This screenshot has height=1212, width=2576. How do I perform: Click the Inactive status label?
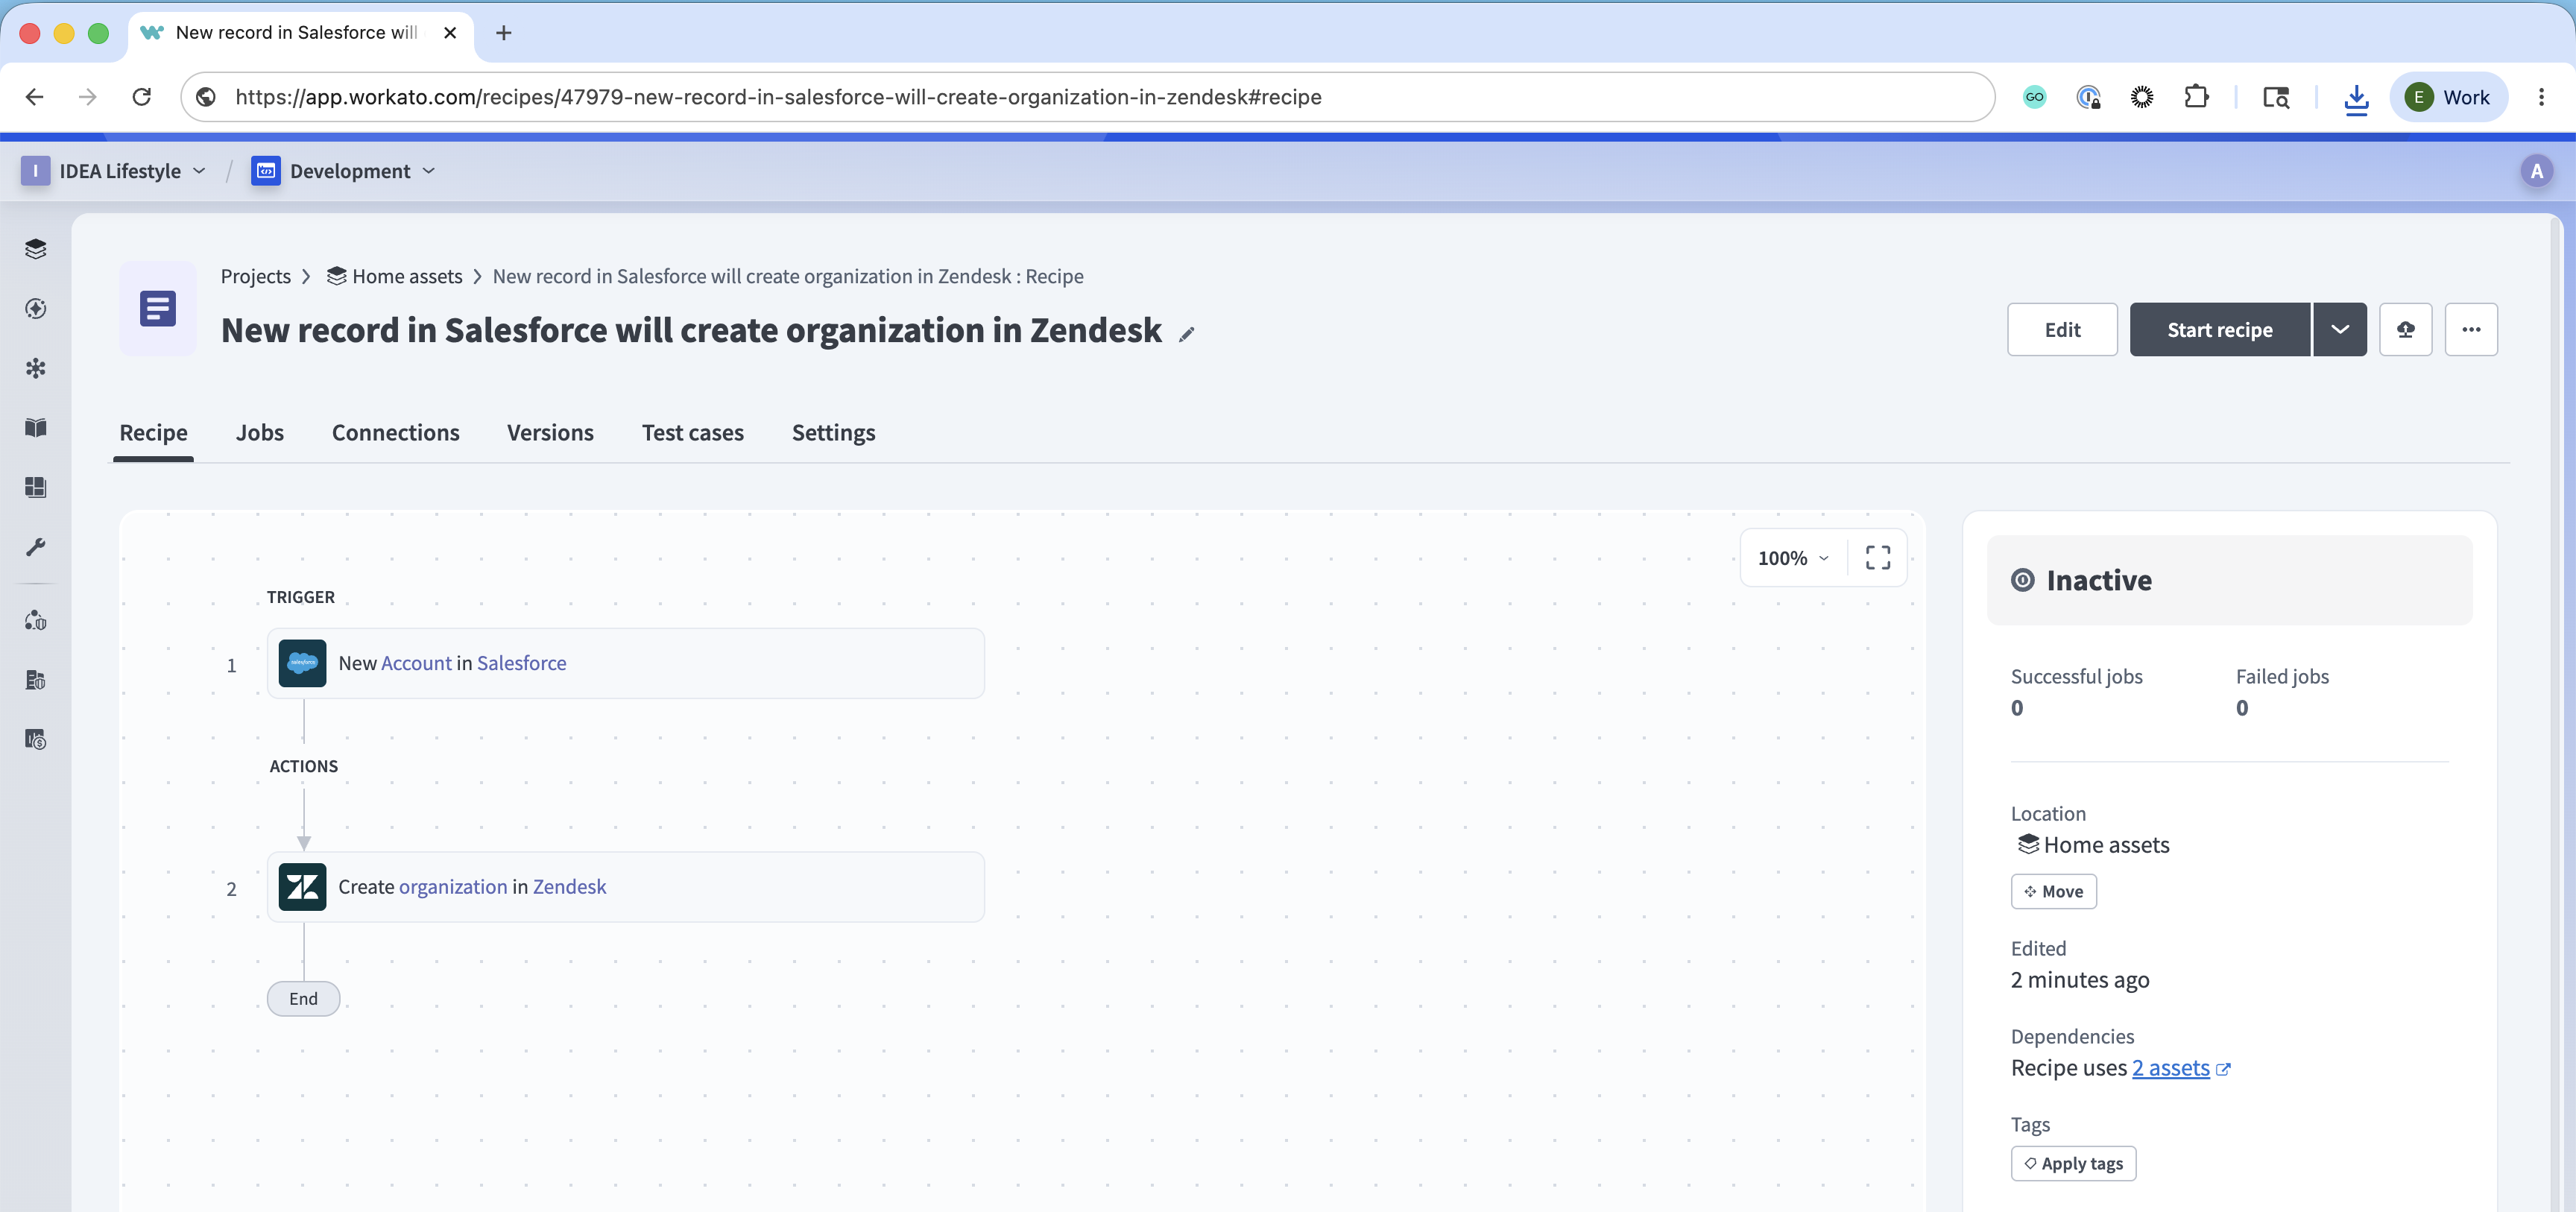coord(2099,581)
